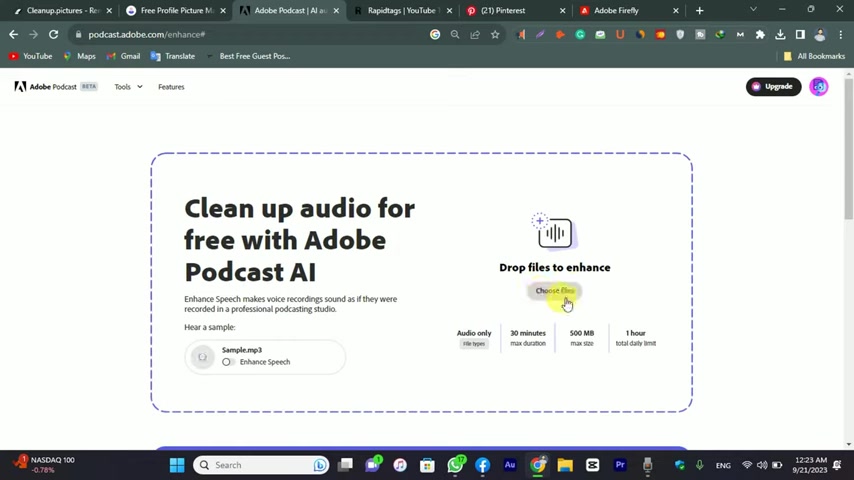
Task: Toggle the browser side panel
Action: (800, 34)
